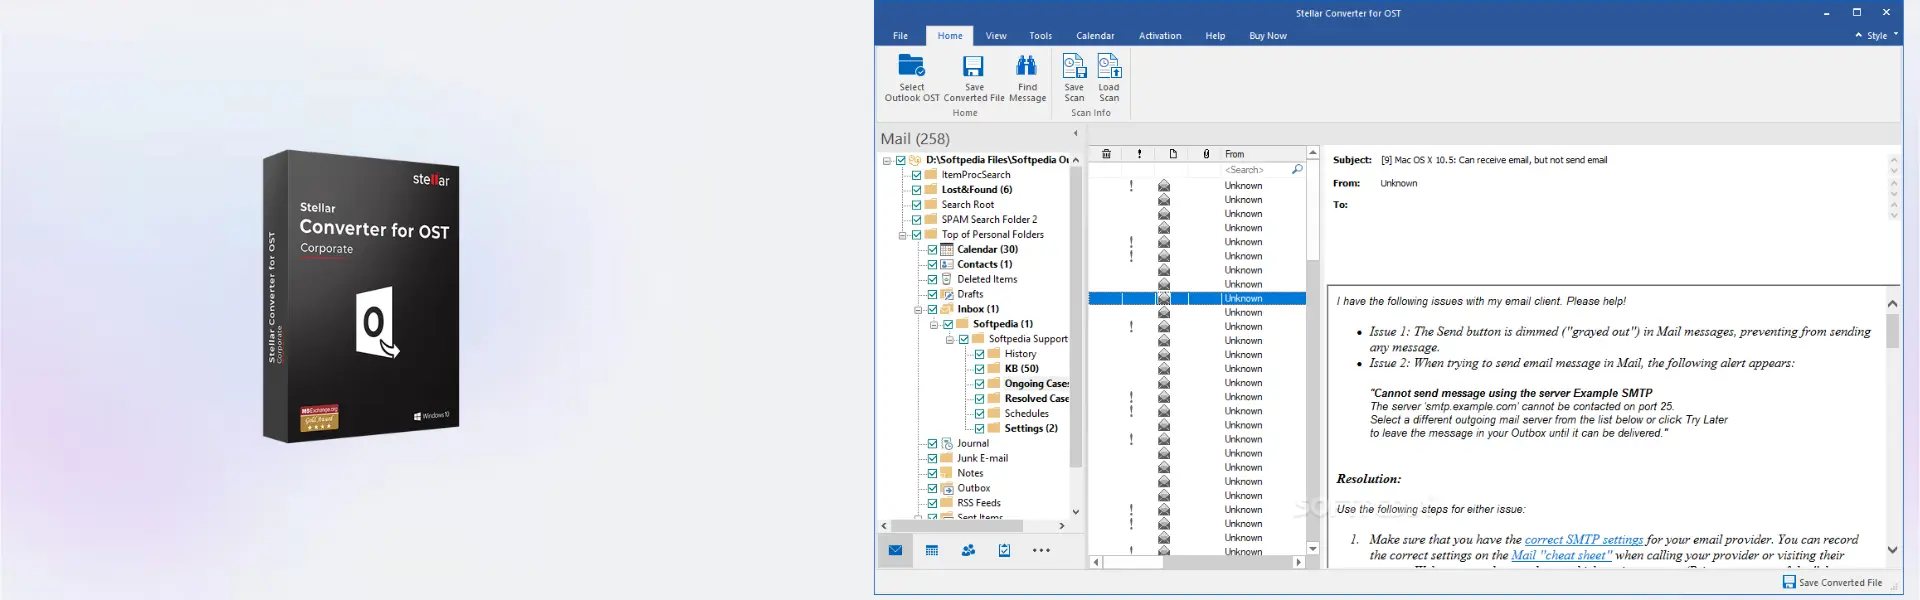Click the Drafts folder icon in tree
The image size is (1920, 600).
947,294
